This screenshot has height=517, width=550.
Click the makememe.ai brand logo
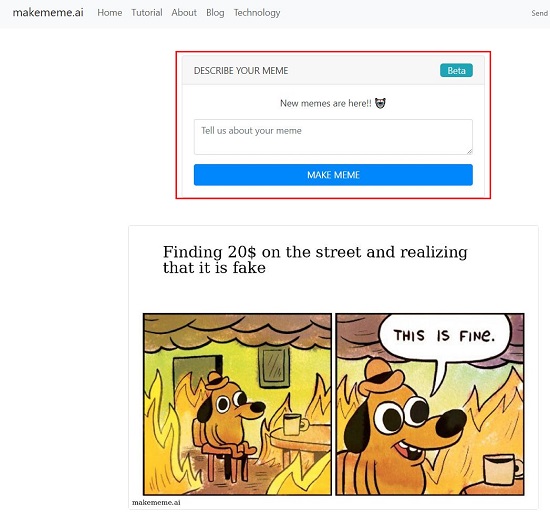(x=48, y=13)
